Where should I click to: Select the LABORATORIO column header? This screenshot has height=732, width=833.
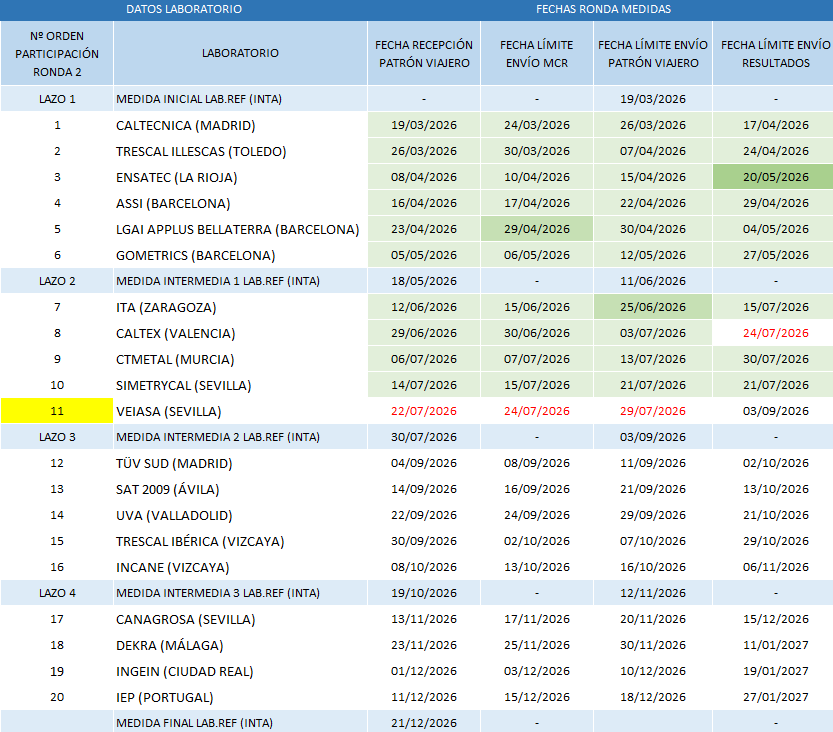(240, 54)
